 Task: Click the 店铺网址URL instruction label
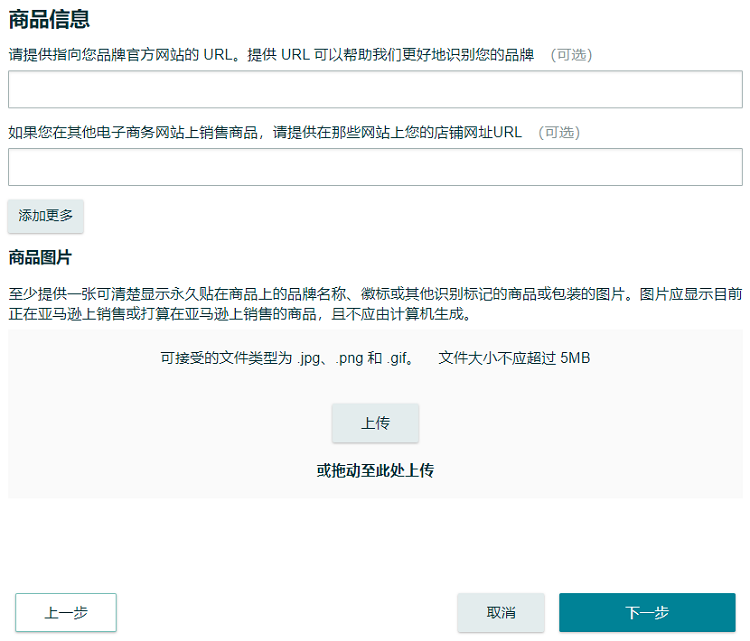click(265, 132)
